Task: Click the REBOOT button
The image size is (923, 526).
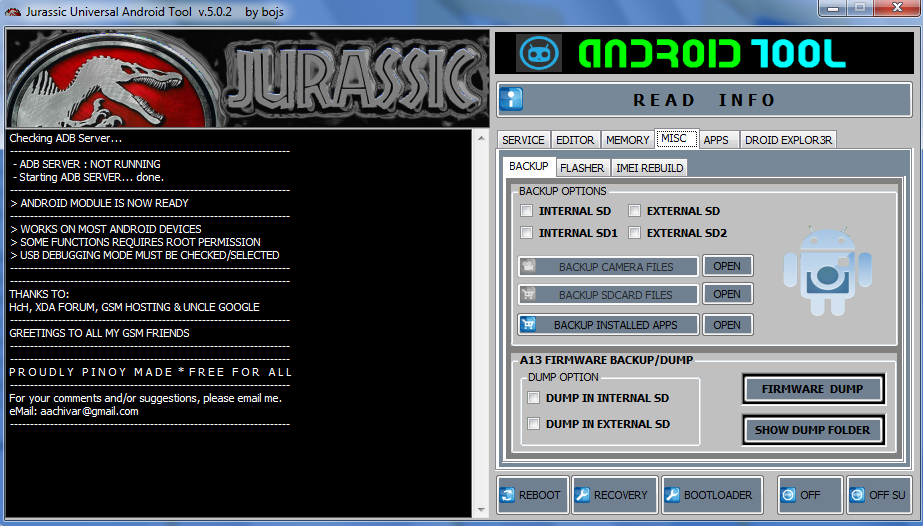Action: [532, 495]
